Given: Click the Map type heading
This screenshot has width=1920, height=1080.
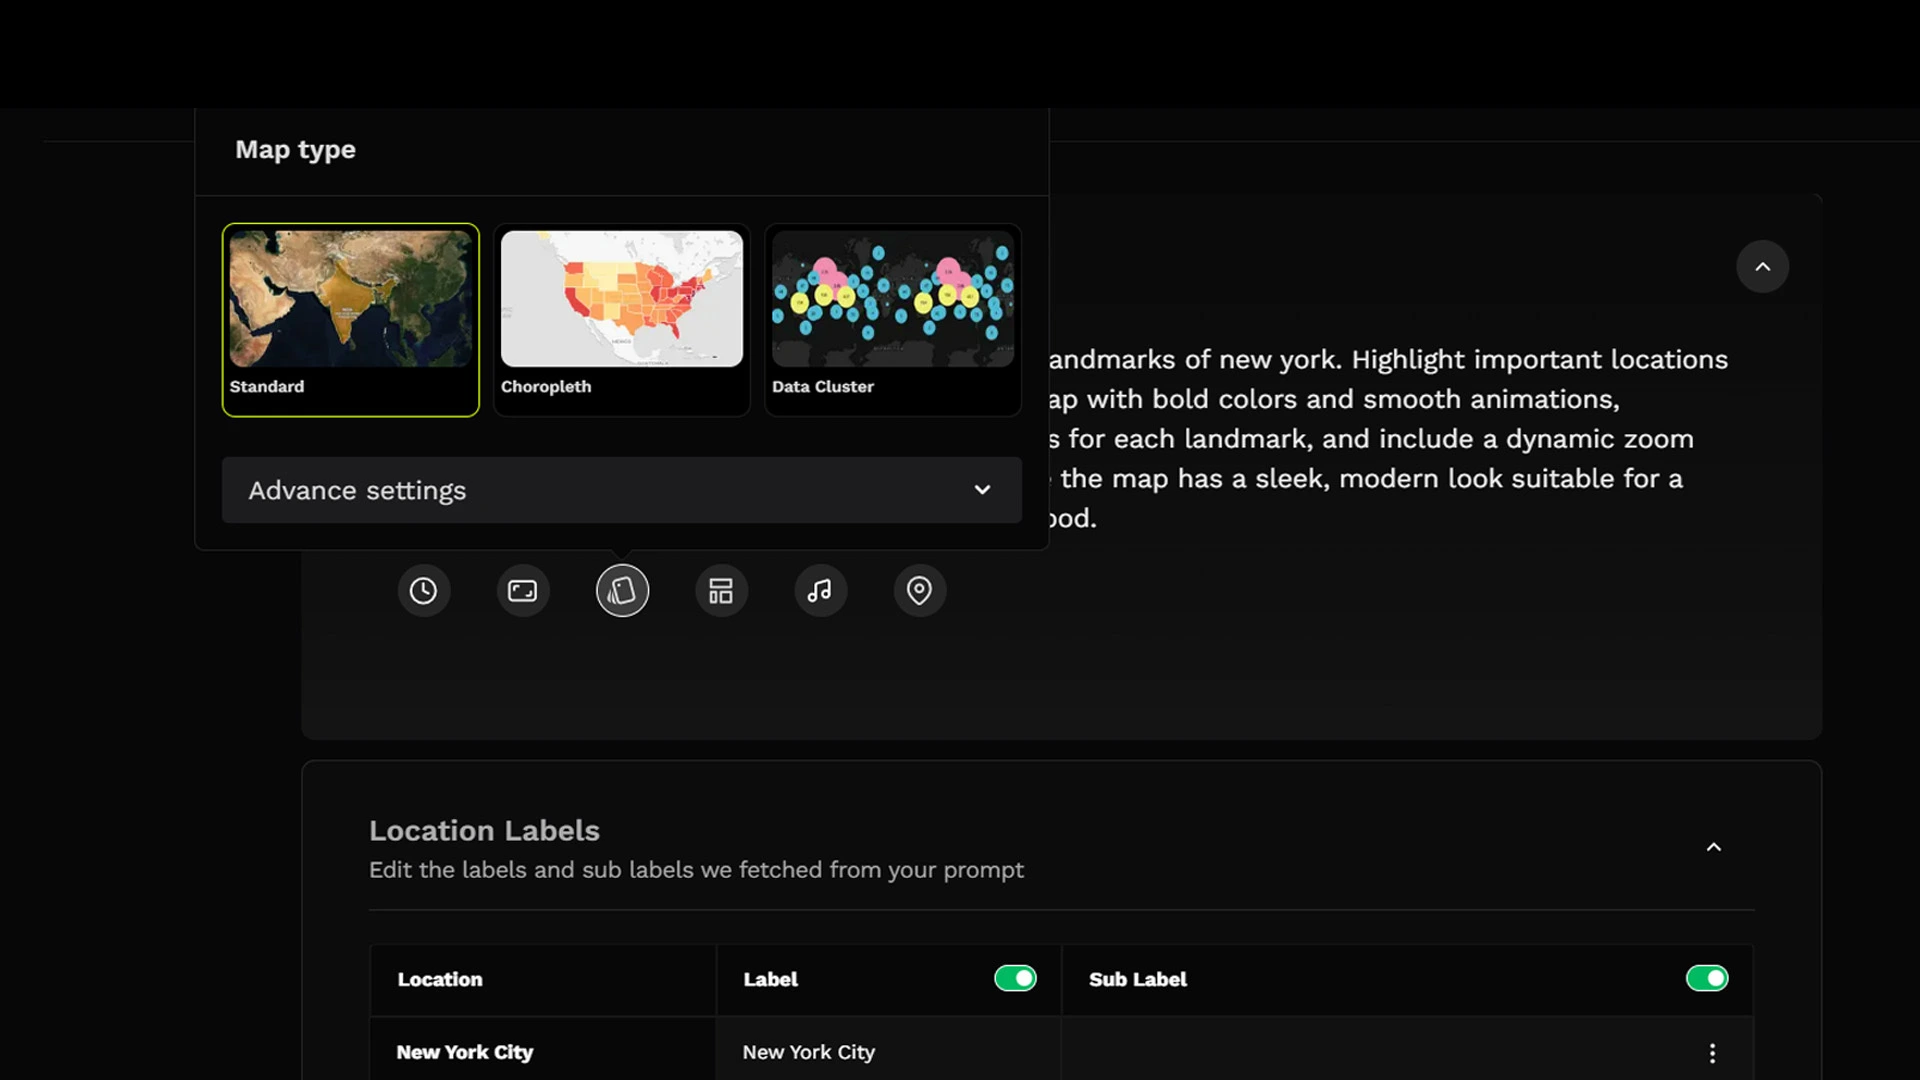Looking at the screenshot, I should coord(295,149).
